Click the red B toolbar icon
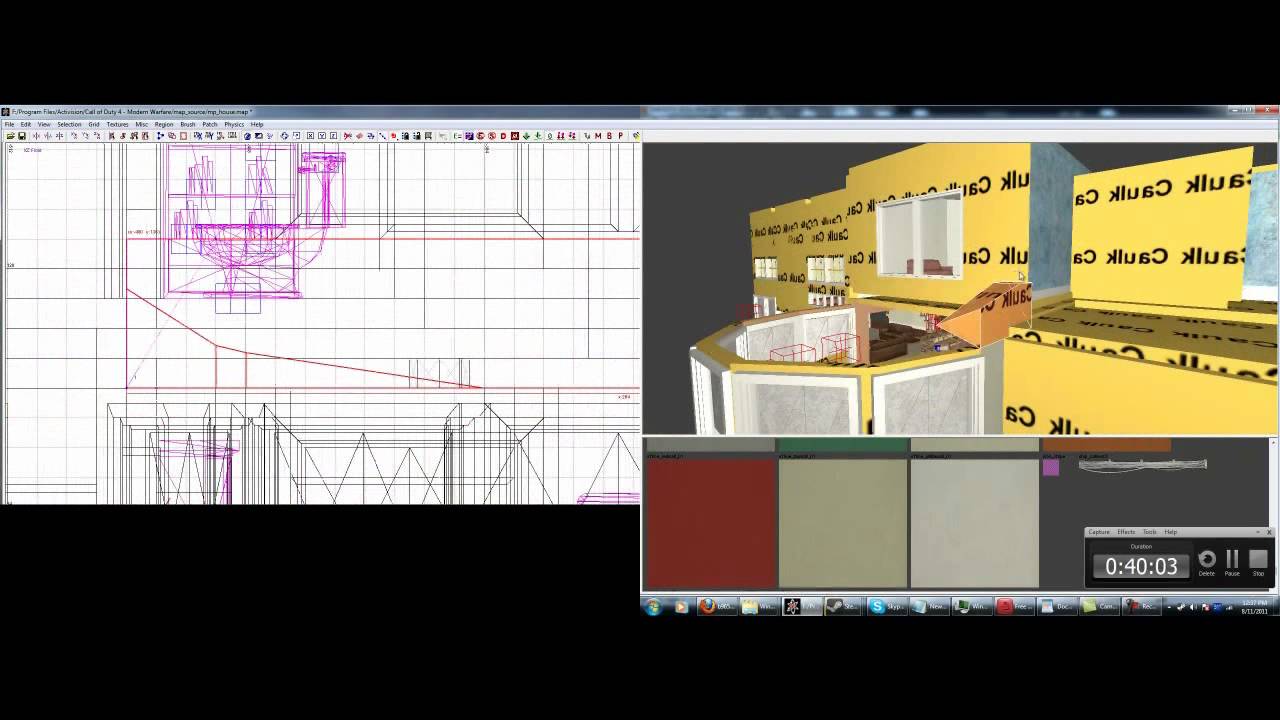Image resolution: width=1280 pixels, height=720 pixels. click(x=609, y=136)
